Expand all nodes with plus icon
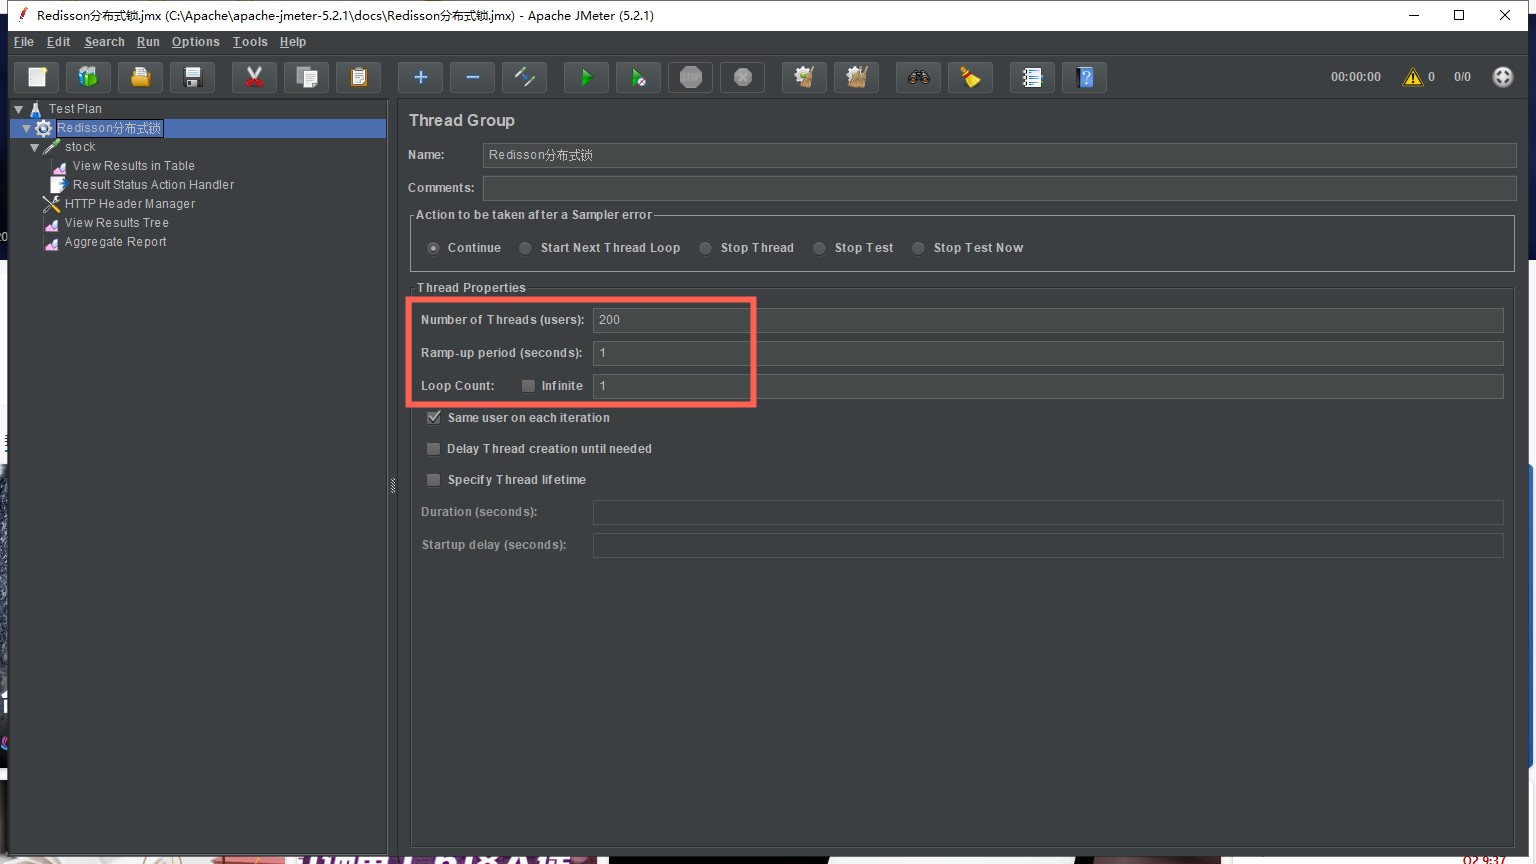The width and height of the screenshot is (1536, 864). [421, 77]
